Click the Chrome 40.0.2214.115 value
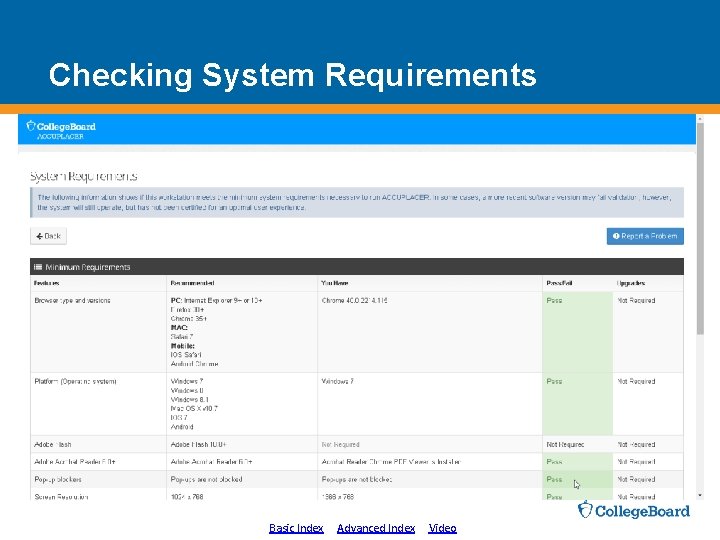The height and width of the screenshot is (540, 720). [354, 301]
